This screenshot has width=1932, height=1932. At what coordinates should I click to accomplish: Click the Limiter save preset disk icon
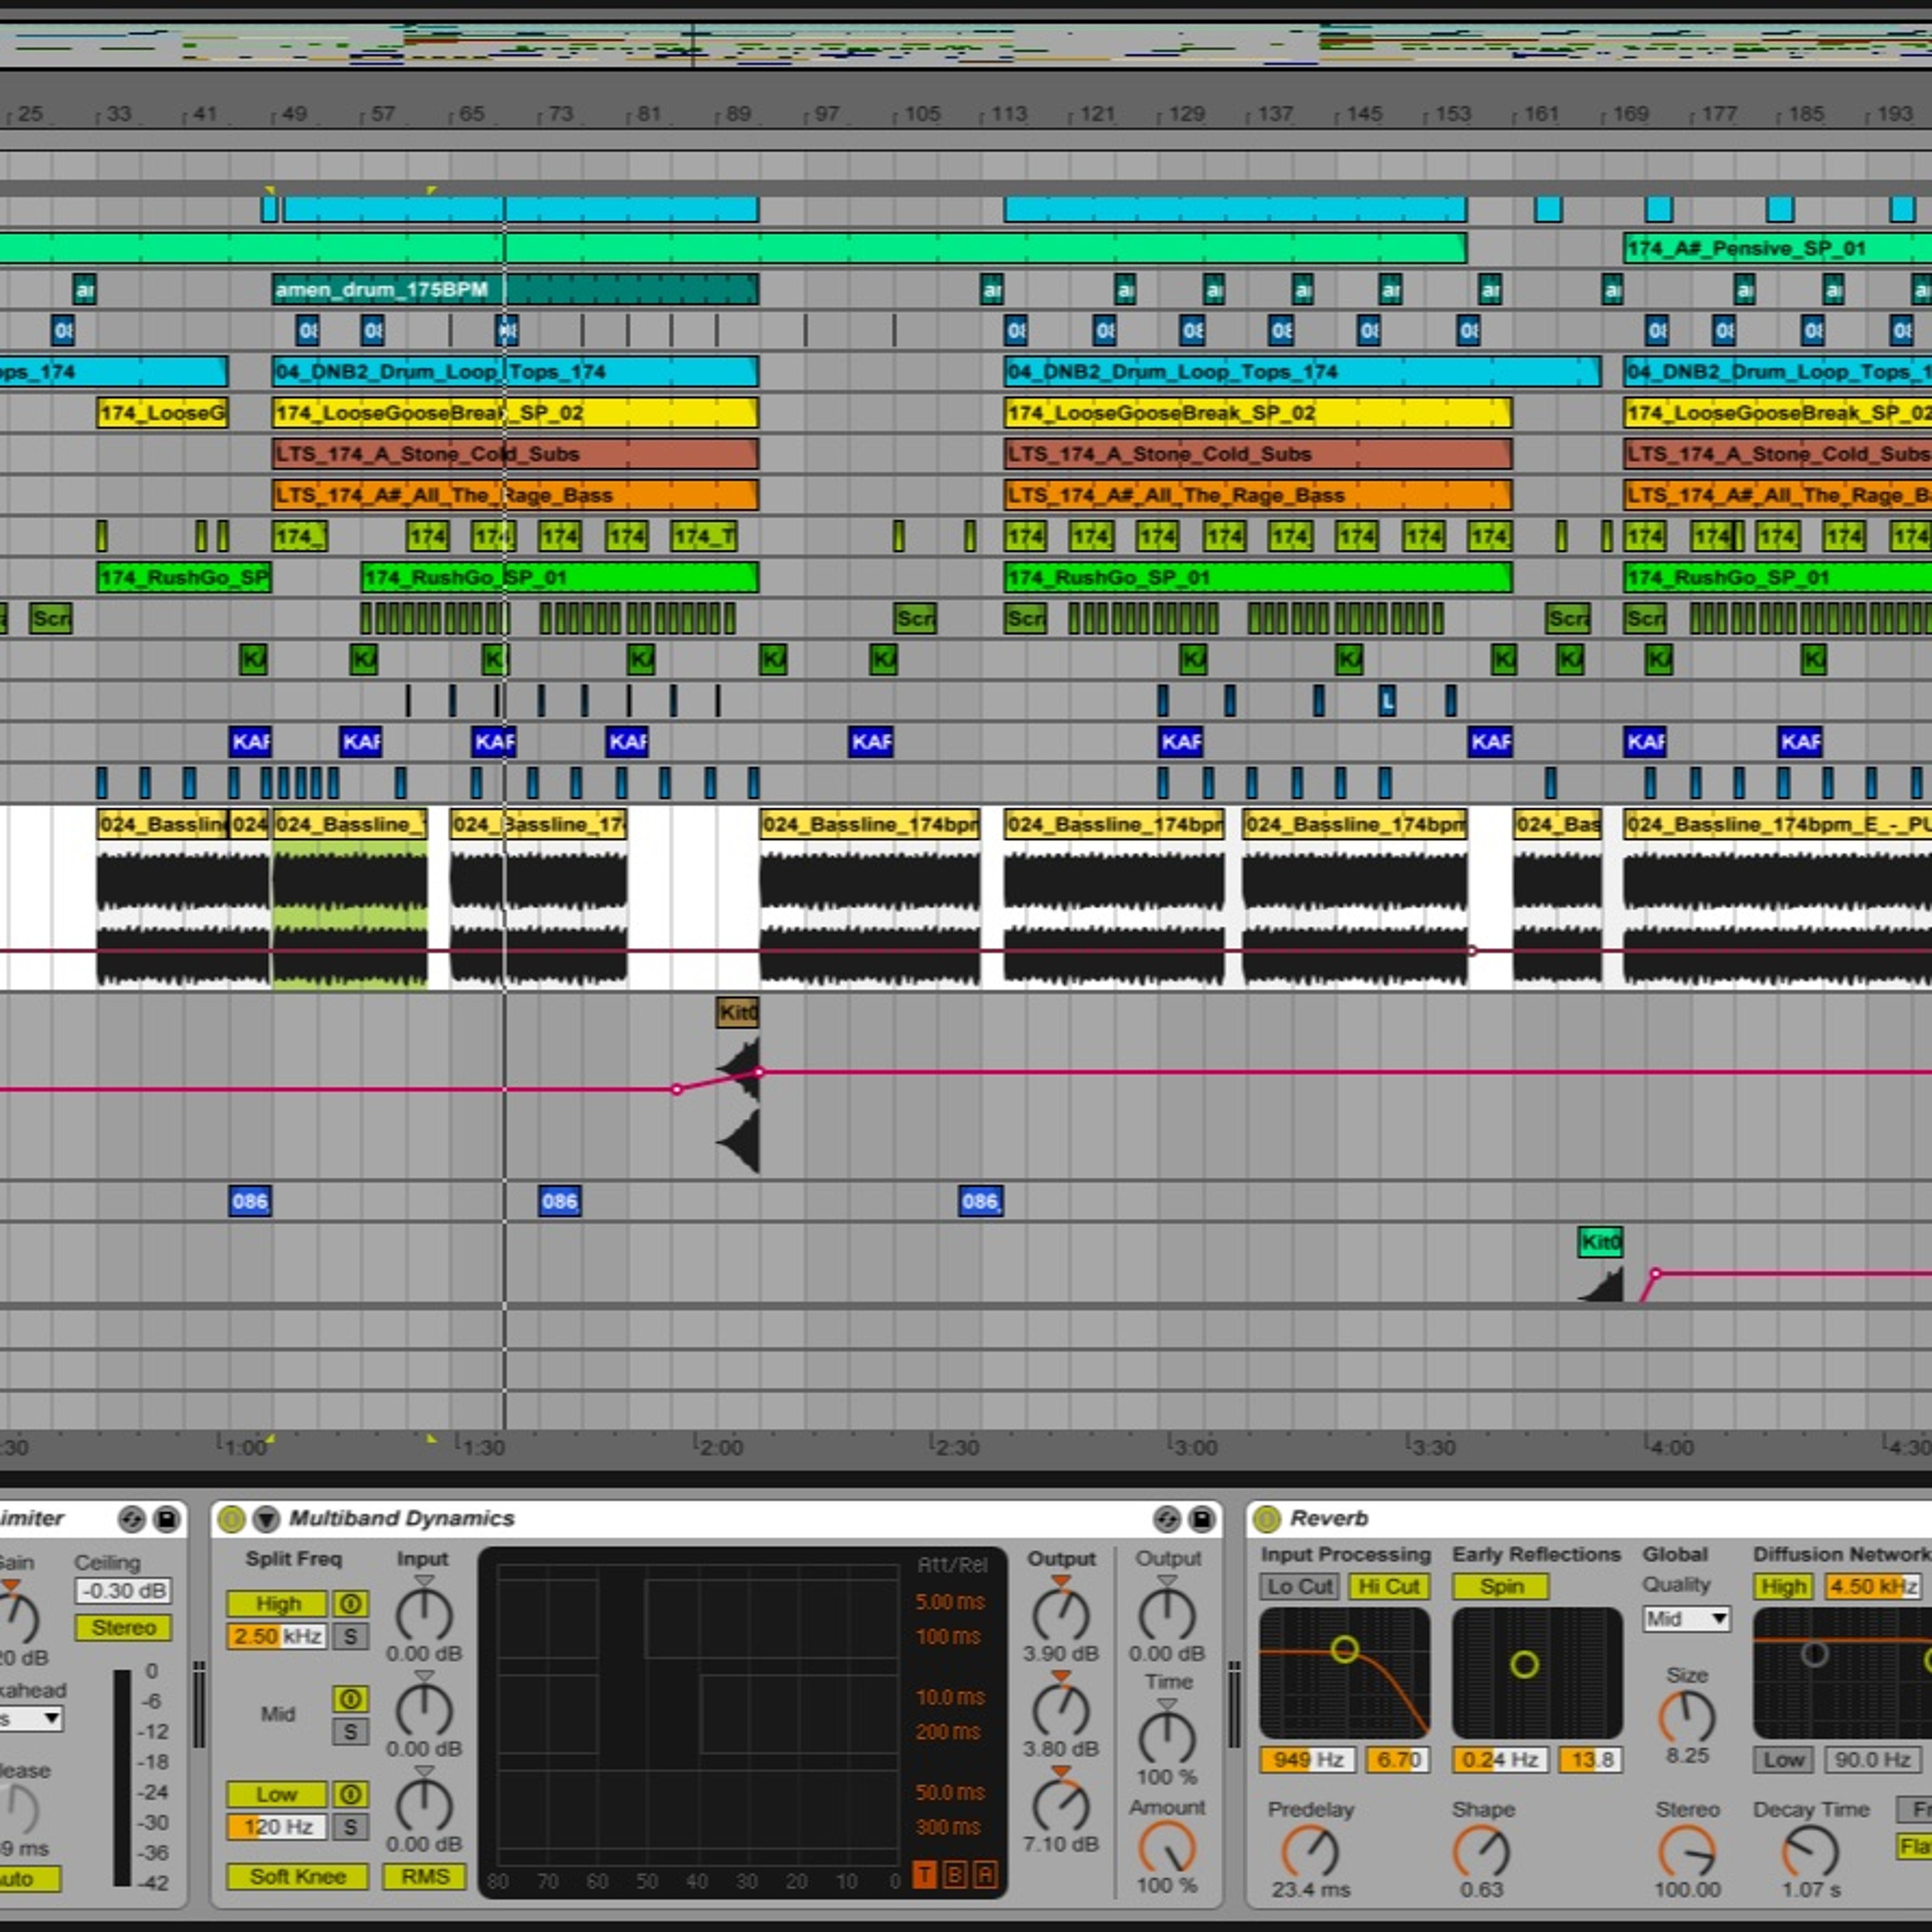pos(166,1519)
